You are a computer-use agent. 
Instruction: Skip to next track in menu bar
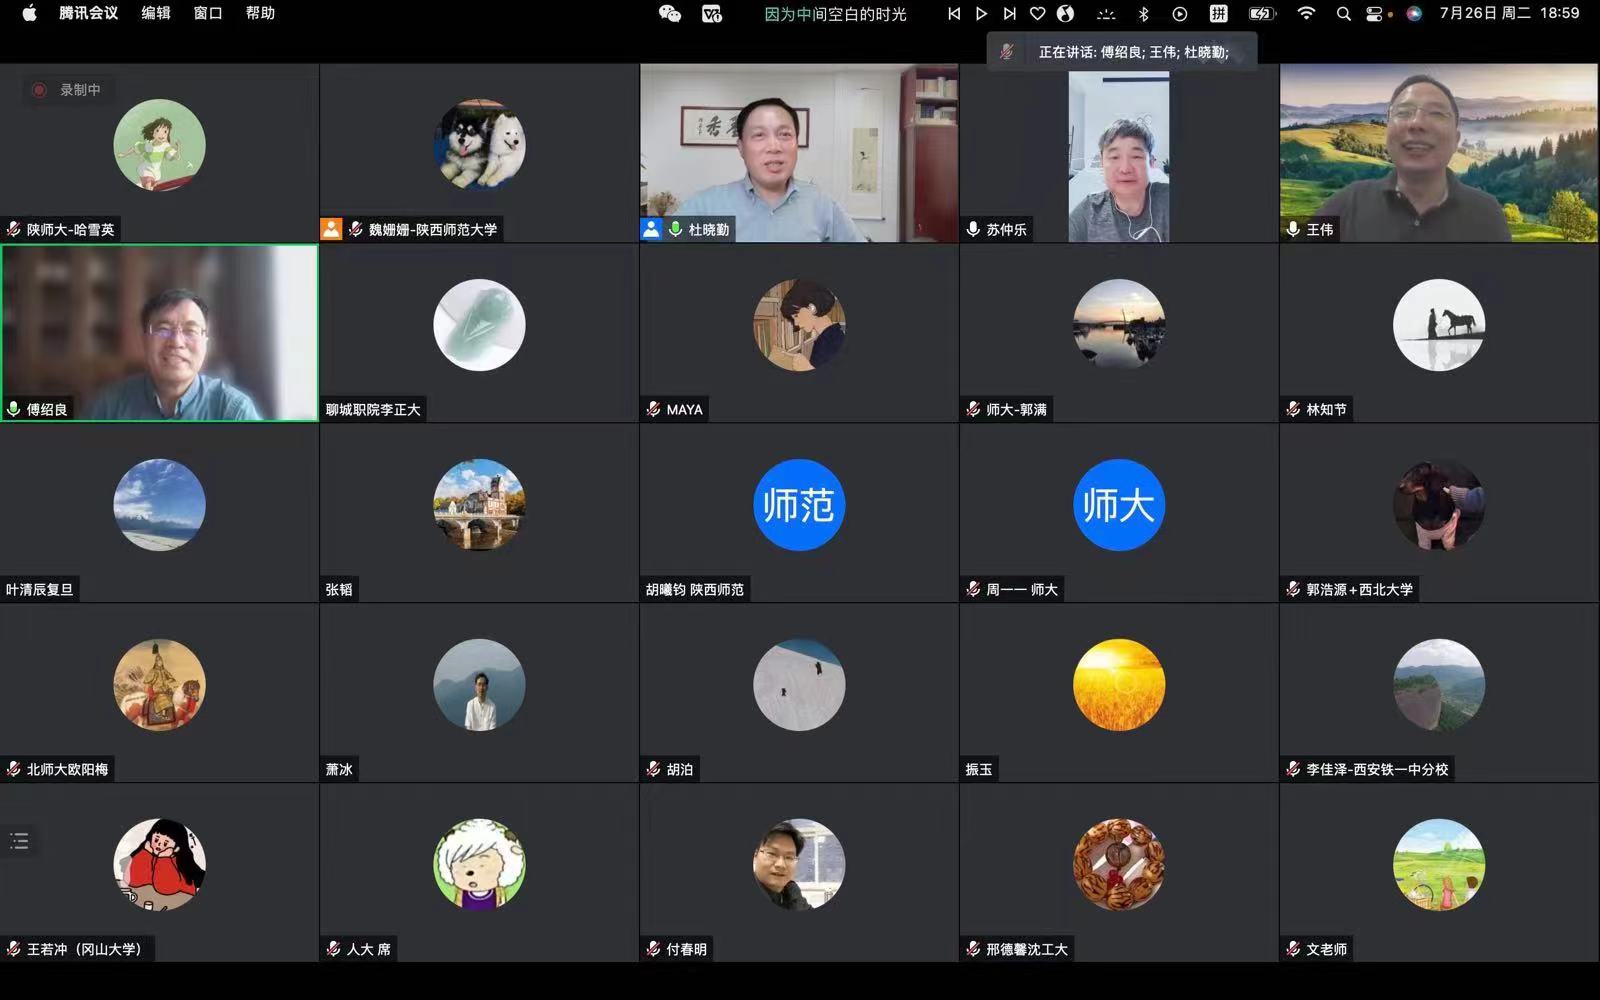coord(1009,13)
